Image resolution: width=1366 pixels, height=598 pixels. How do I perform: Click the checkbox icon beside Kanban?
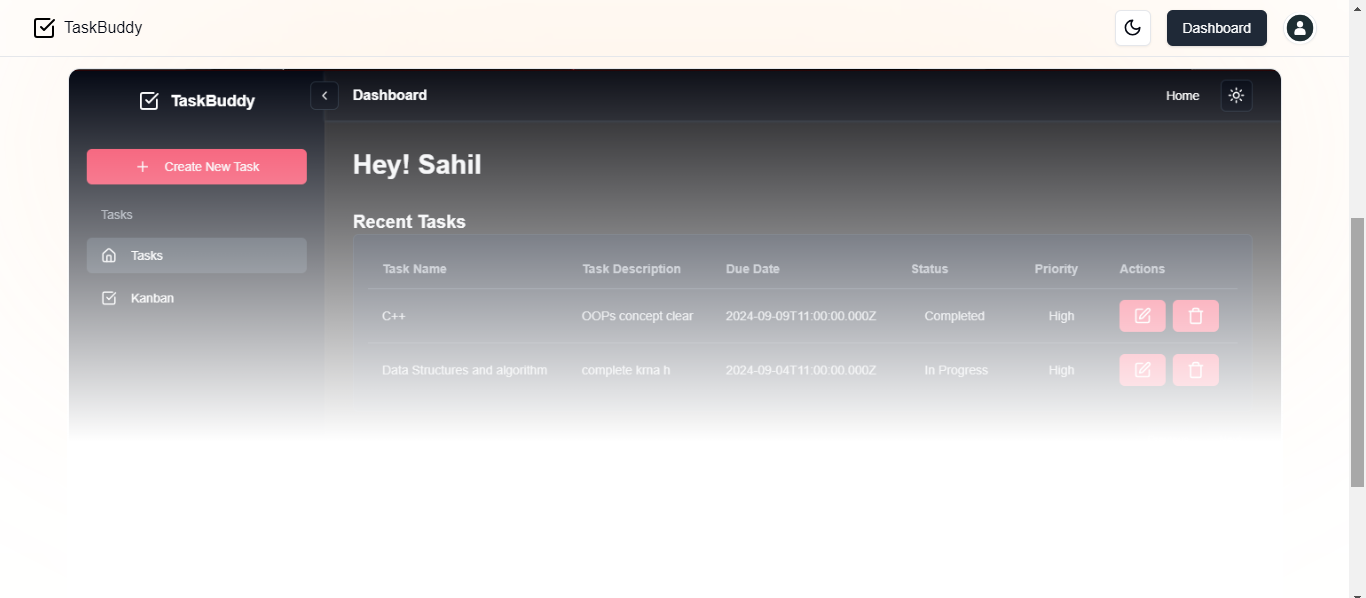[x=109, y=297]
